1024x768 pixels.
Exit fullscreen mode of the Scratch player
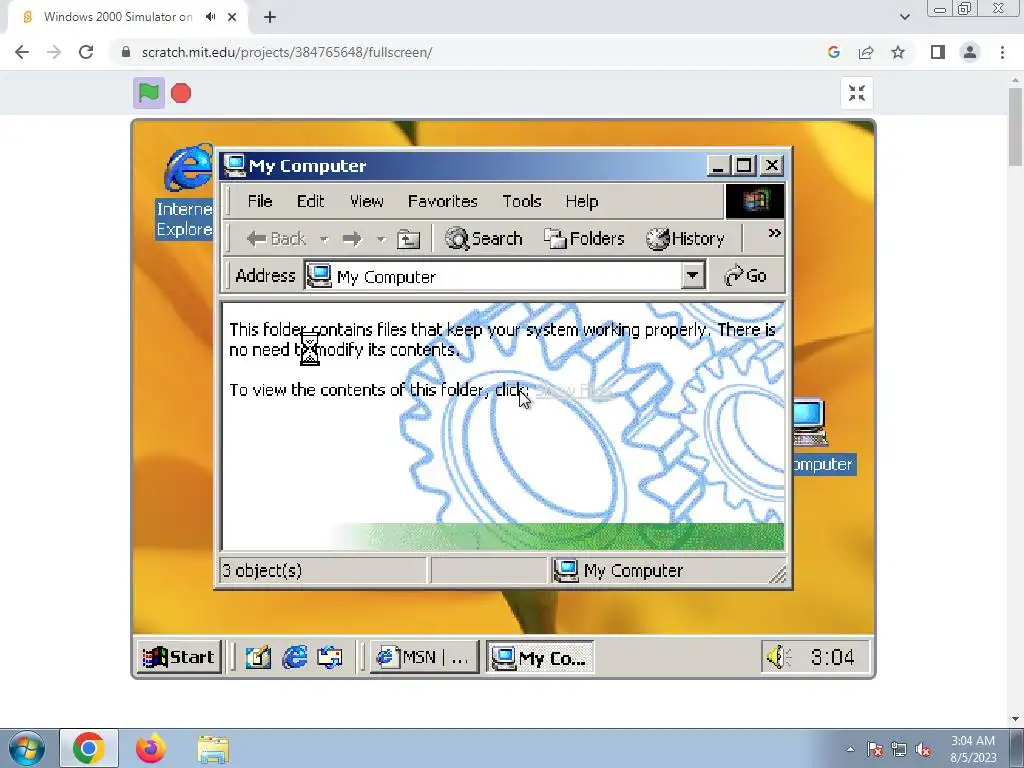coord(857,93)
